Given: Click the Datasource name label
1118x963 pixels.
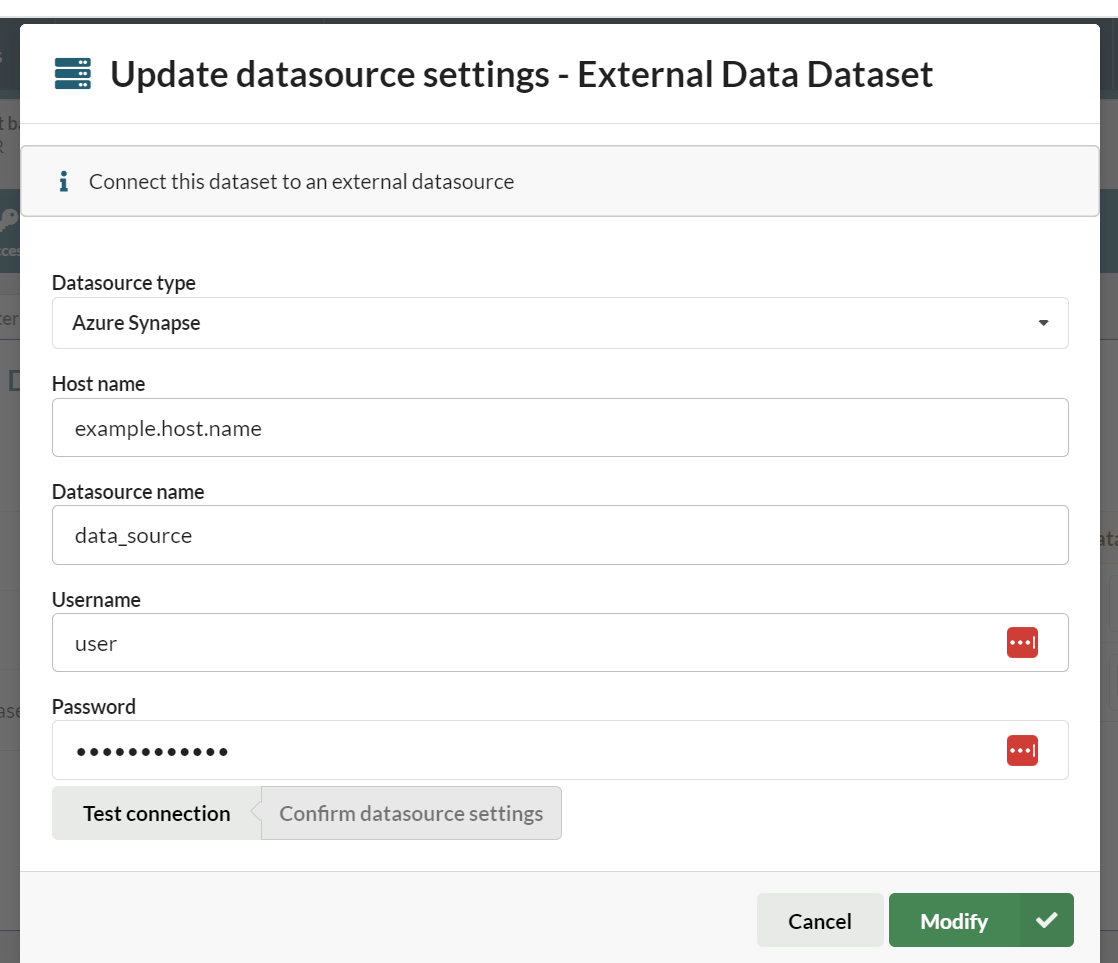Looking at the screenshot, I should [128, 492].
